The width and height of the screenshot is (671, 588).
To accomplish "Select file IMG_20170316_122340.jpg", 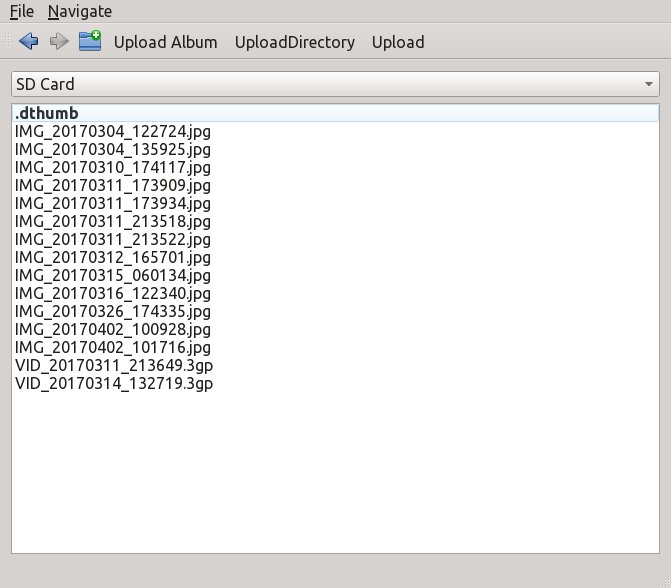I will [336, 293].
